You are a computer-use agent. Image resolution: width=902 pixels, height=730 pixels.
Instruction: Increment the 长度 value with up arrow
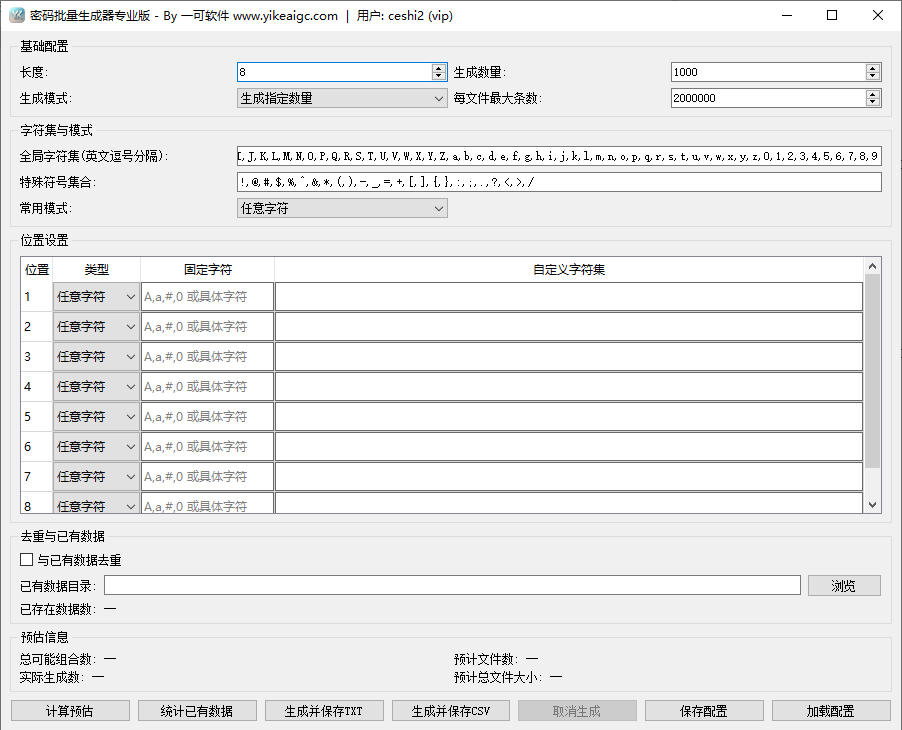tap(438, 67)
